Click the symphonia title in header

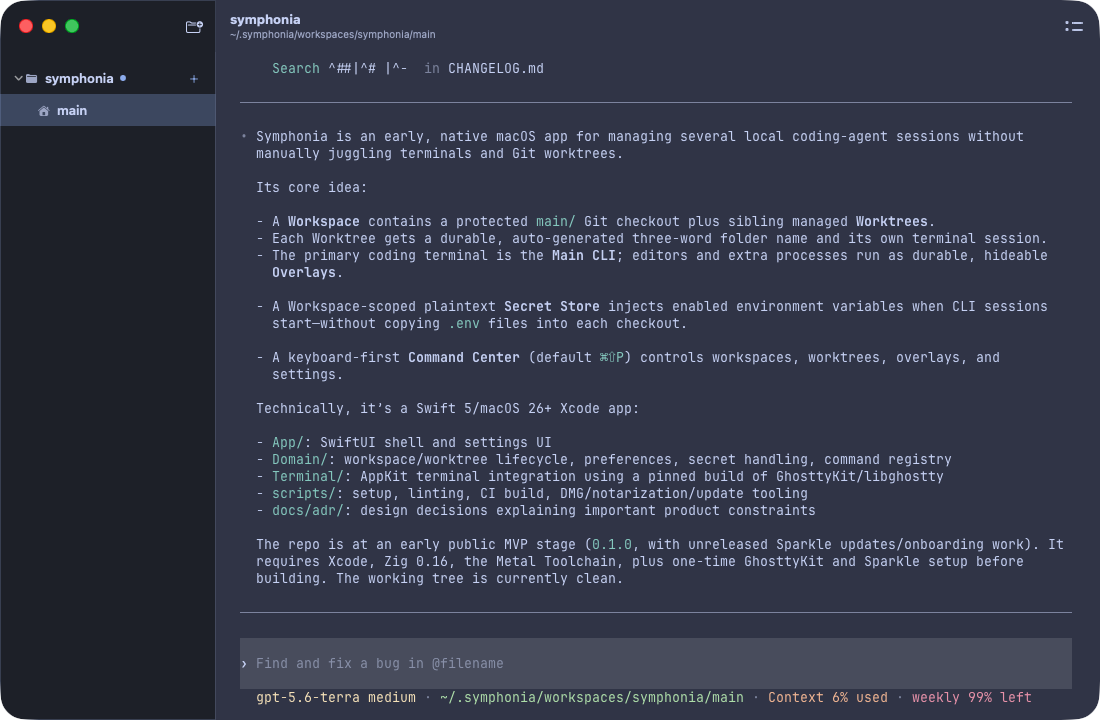point(265,20)
